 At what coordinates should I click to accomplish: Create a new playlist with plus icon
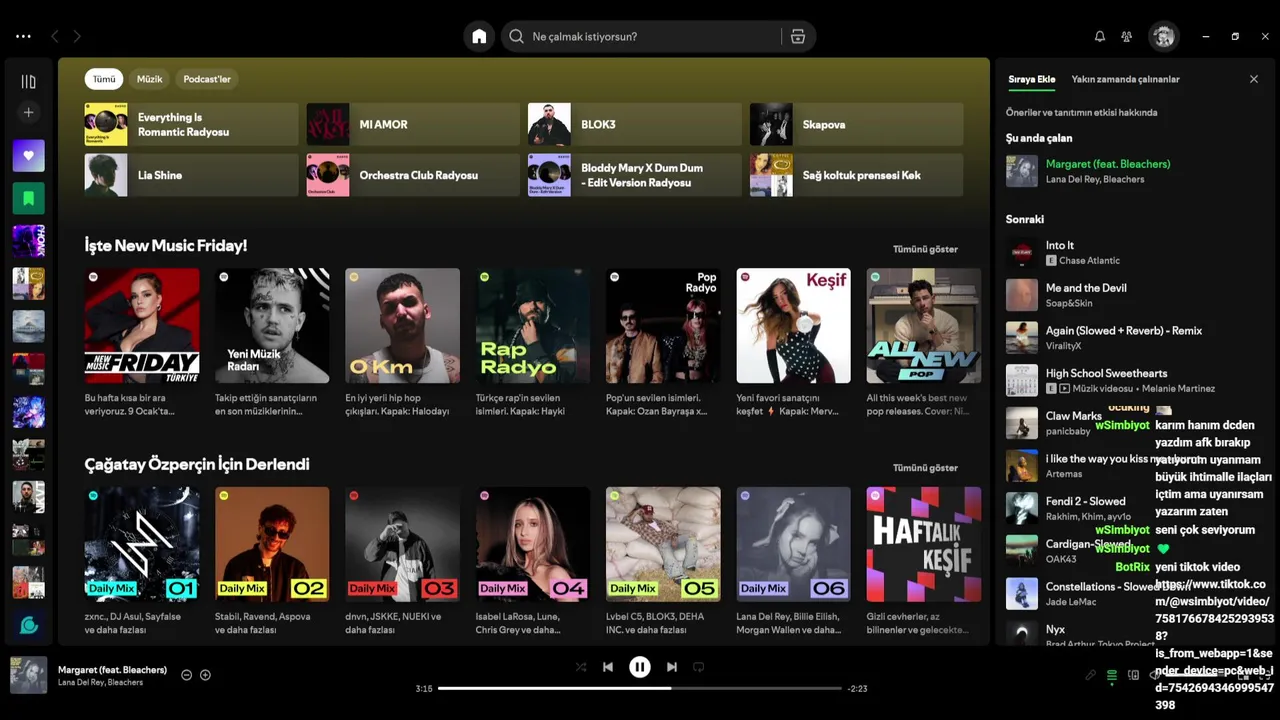[28, 113]
